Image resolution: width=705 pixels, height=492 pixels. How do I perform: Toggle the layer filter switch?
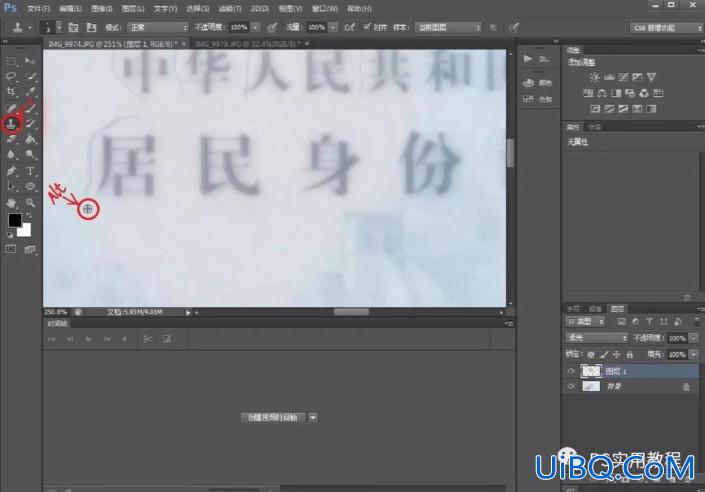697,322
